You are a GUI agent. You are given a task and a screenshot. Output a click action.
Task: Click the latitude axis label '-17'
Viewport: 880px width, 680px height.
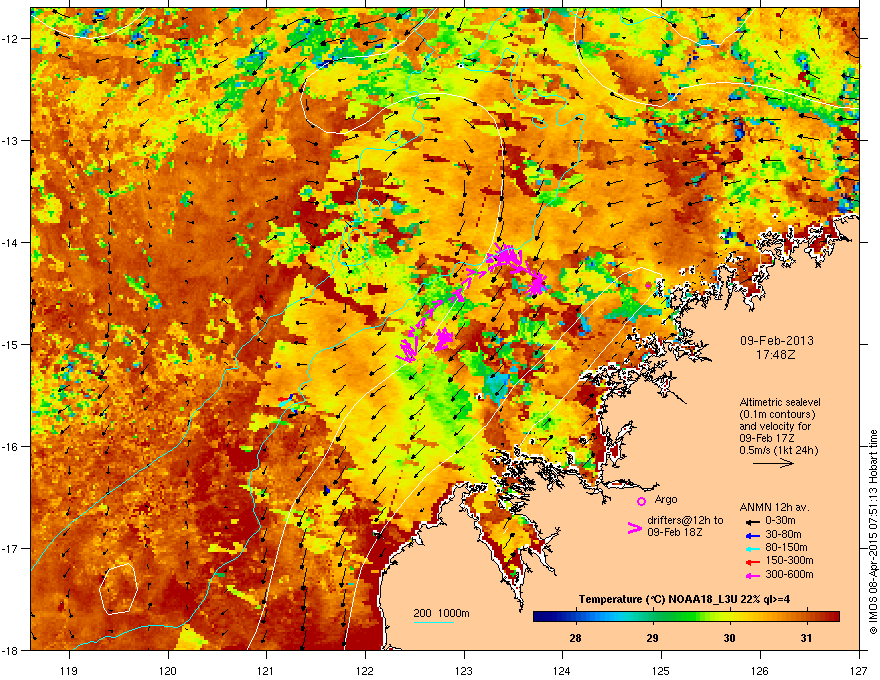tap(10, 548)
